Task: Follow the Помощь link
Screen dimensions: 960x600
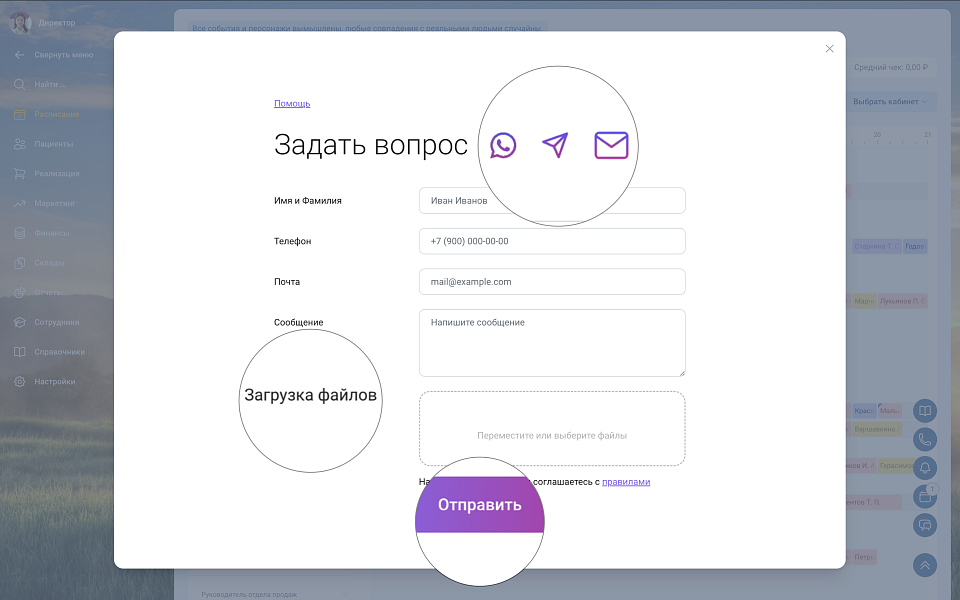Action: [x=292, y=103]
